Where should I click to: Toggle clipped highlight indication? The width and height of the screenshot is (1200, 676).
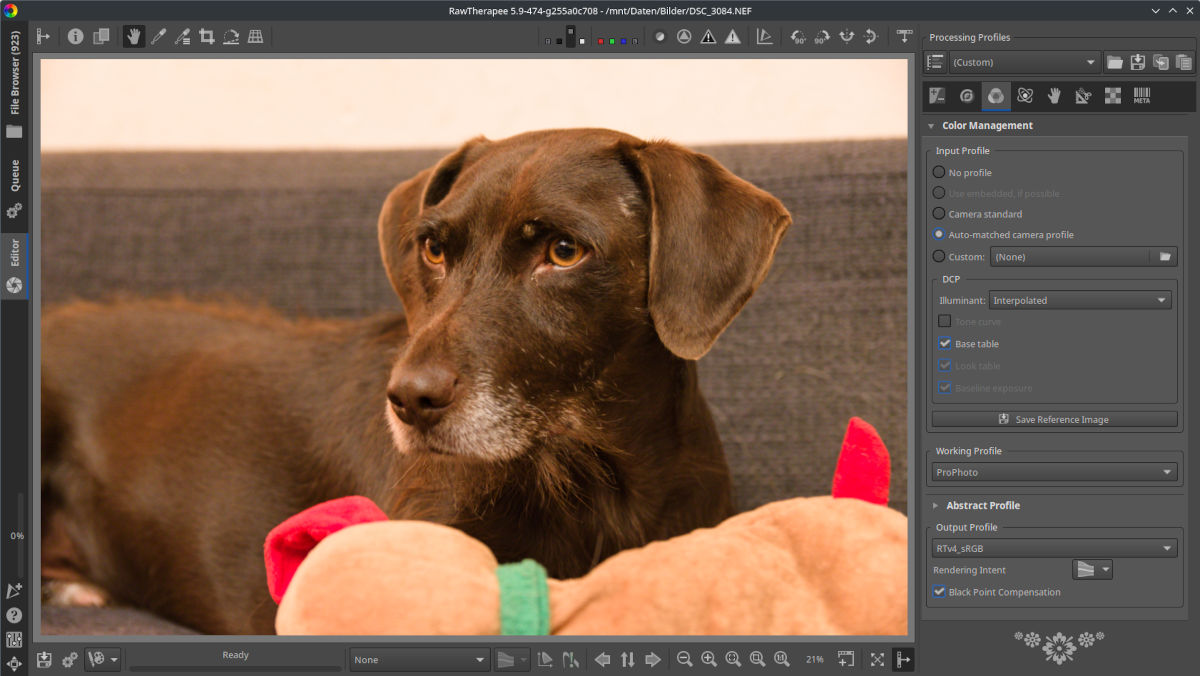coord(733,37)
